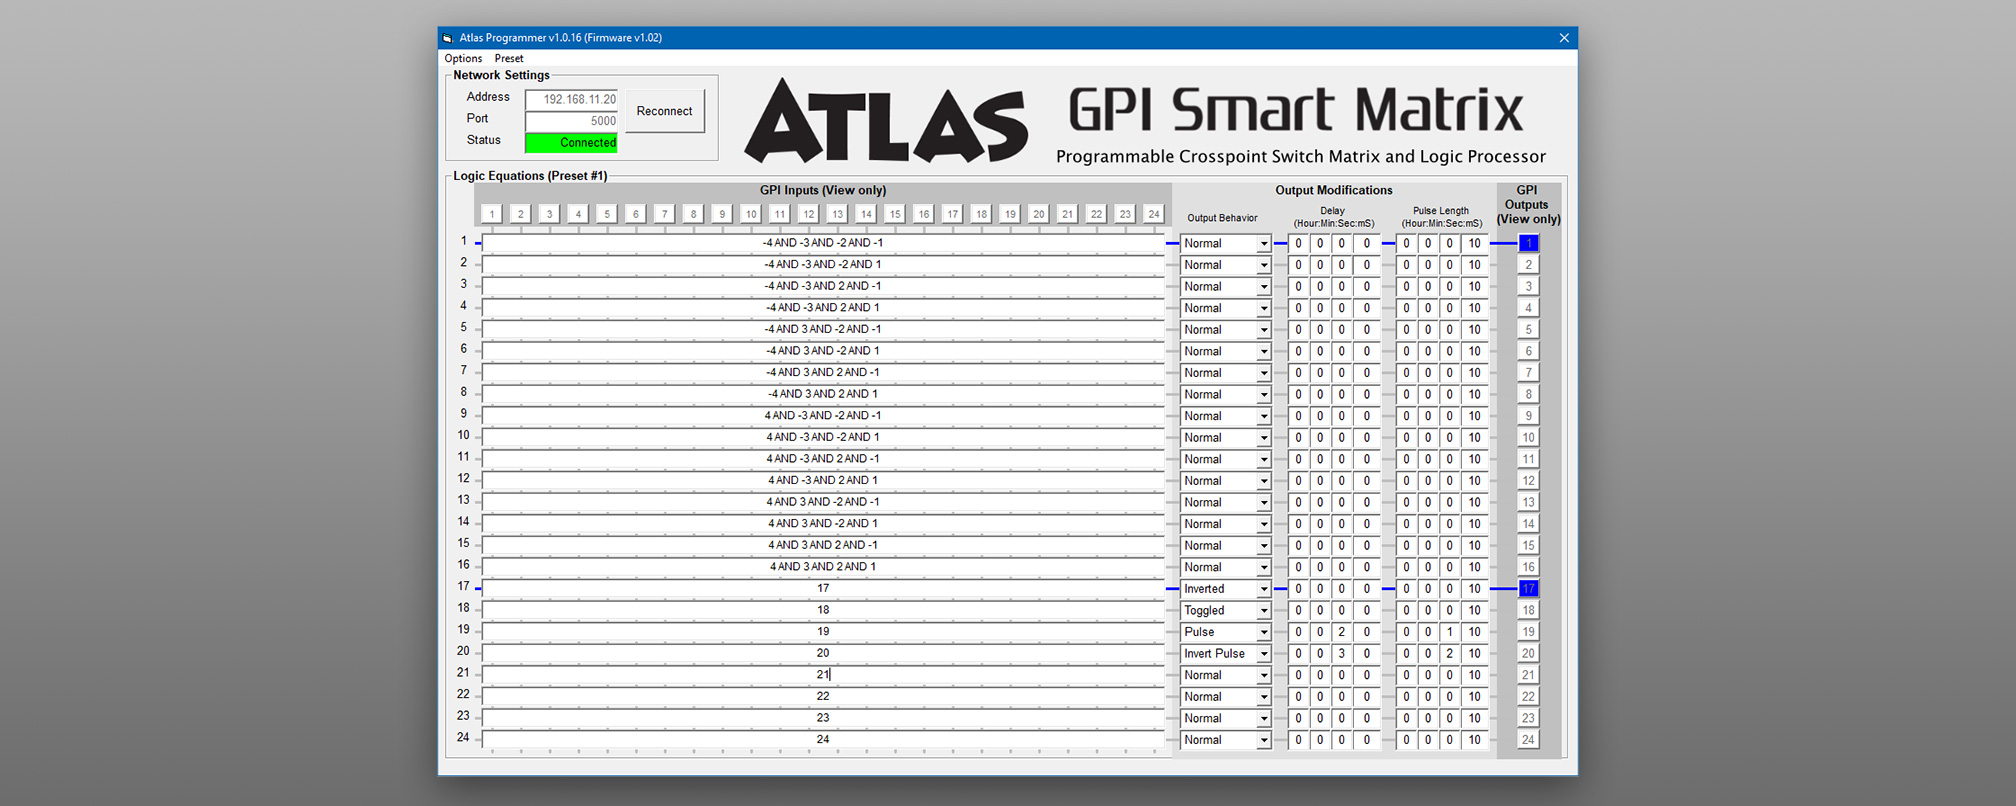Click GPI input indicator 16
2016x806 pixels.
tap(924, 214)
